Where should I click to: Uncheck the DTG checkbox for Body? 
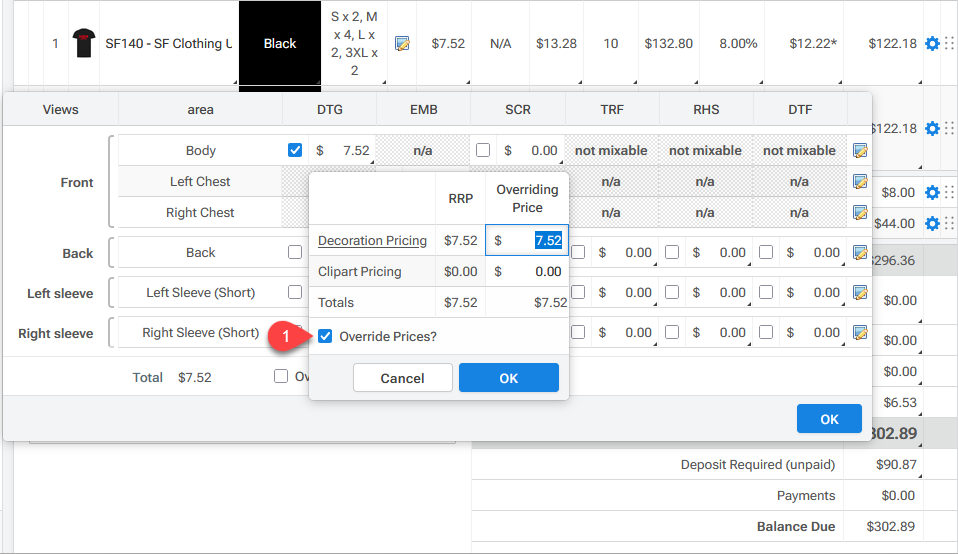tap(295, 151)
